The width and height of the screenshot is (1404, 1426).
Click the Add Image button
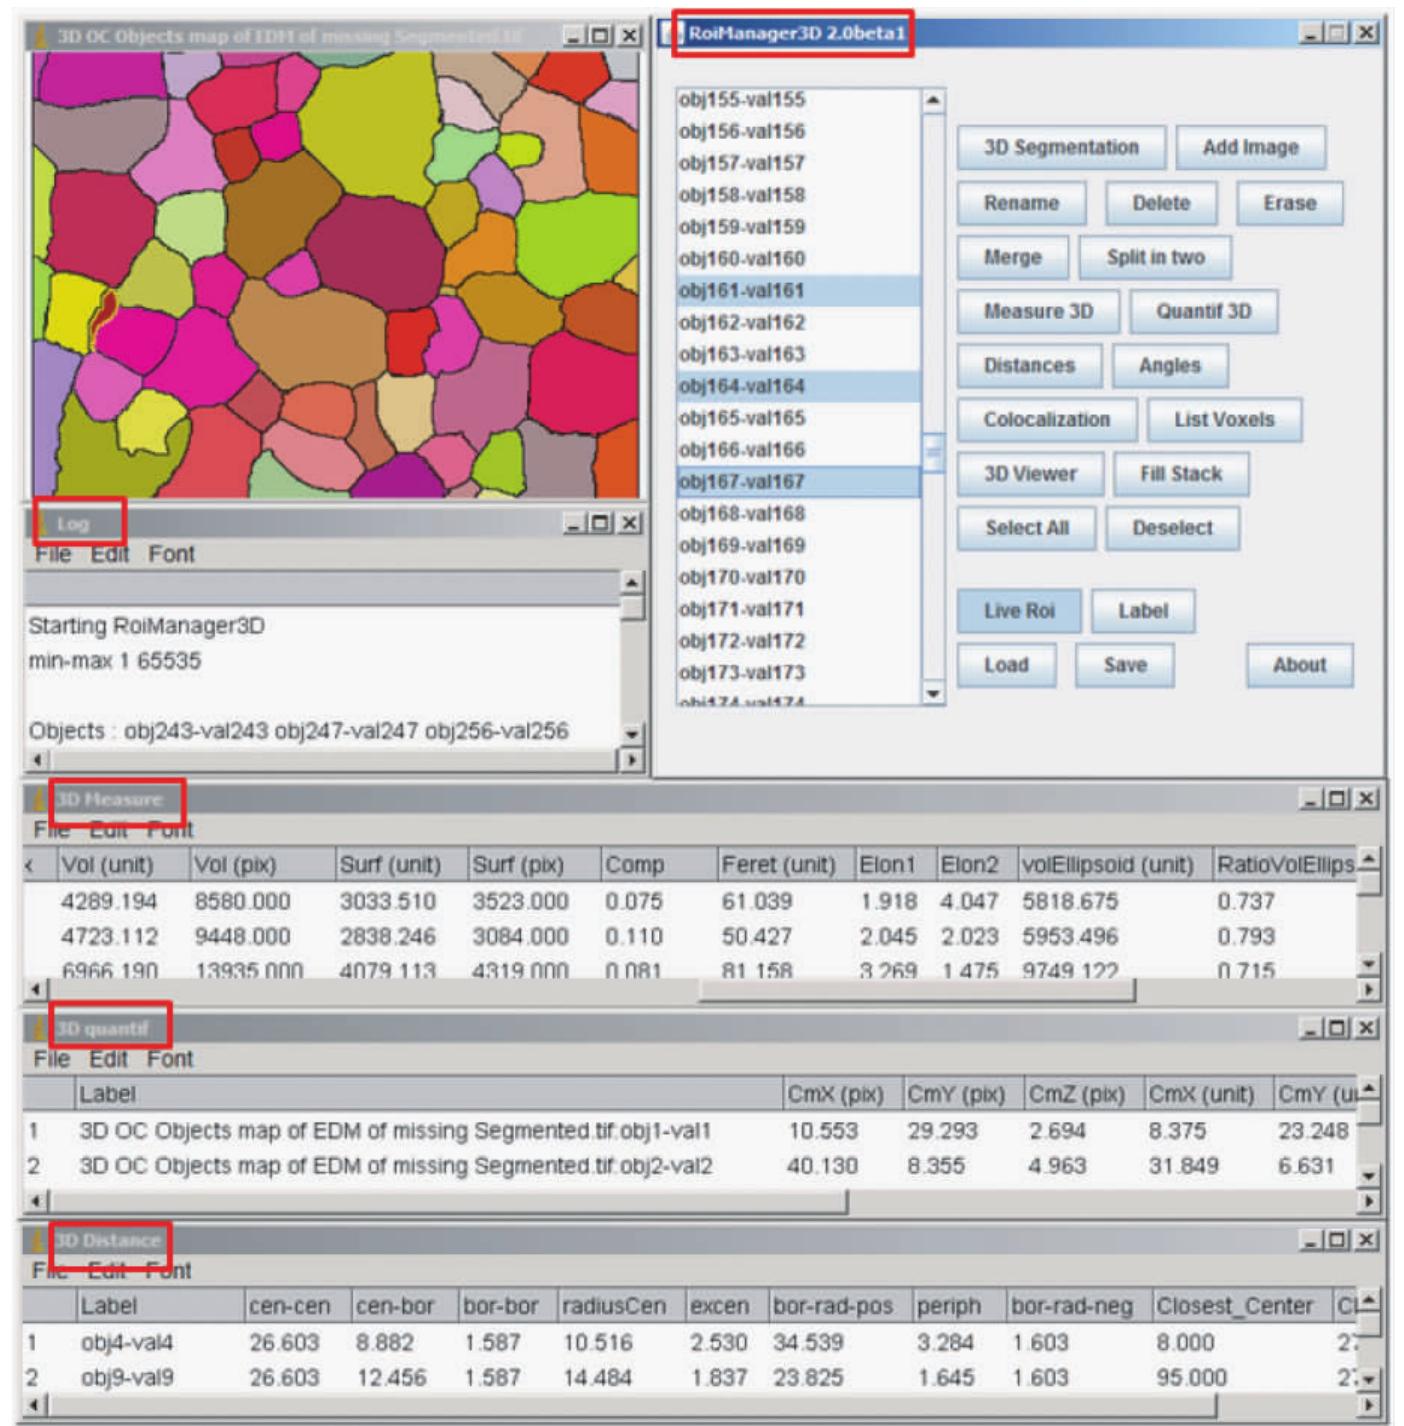1250,148
